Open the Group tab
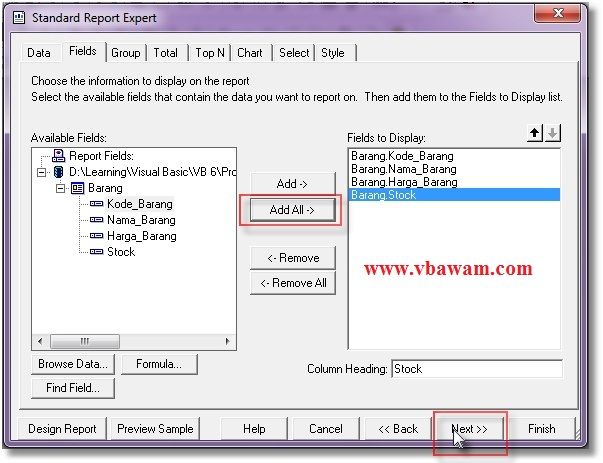The height and width of the screenshot is (463, 603). pos(126,53)
